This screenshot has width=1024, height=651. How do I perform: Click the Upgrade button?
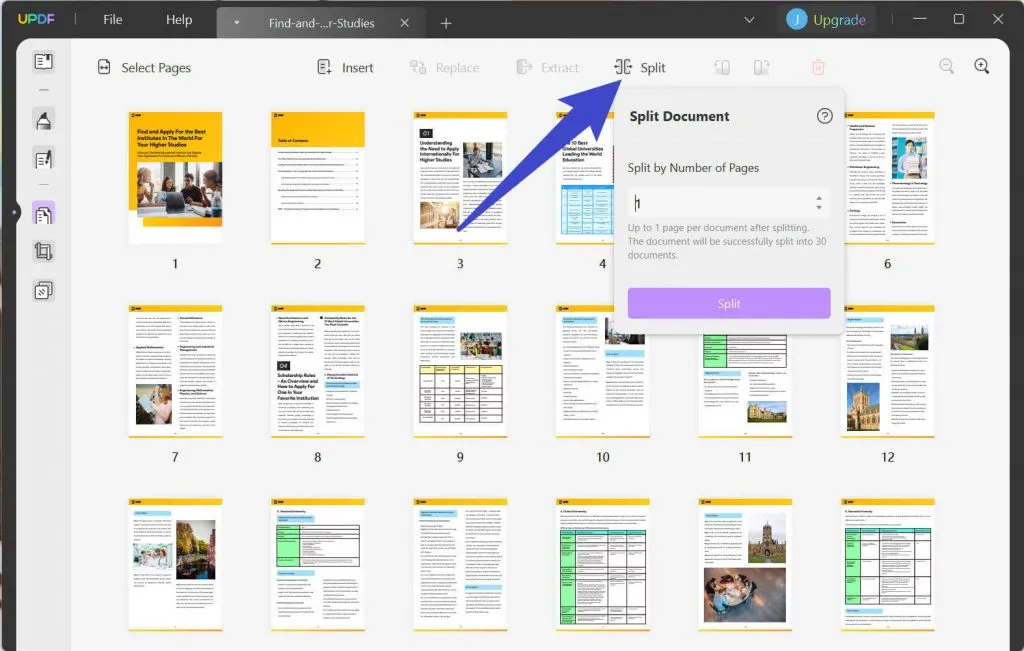click(x=826, y=18)
